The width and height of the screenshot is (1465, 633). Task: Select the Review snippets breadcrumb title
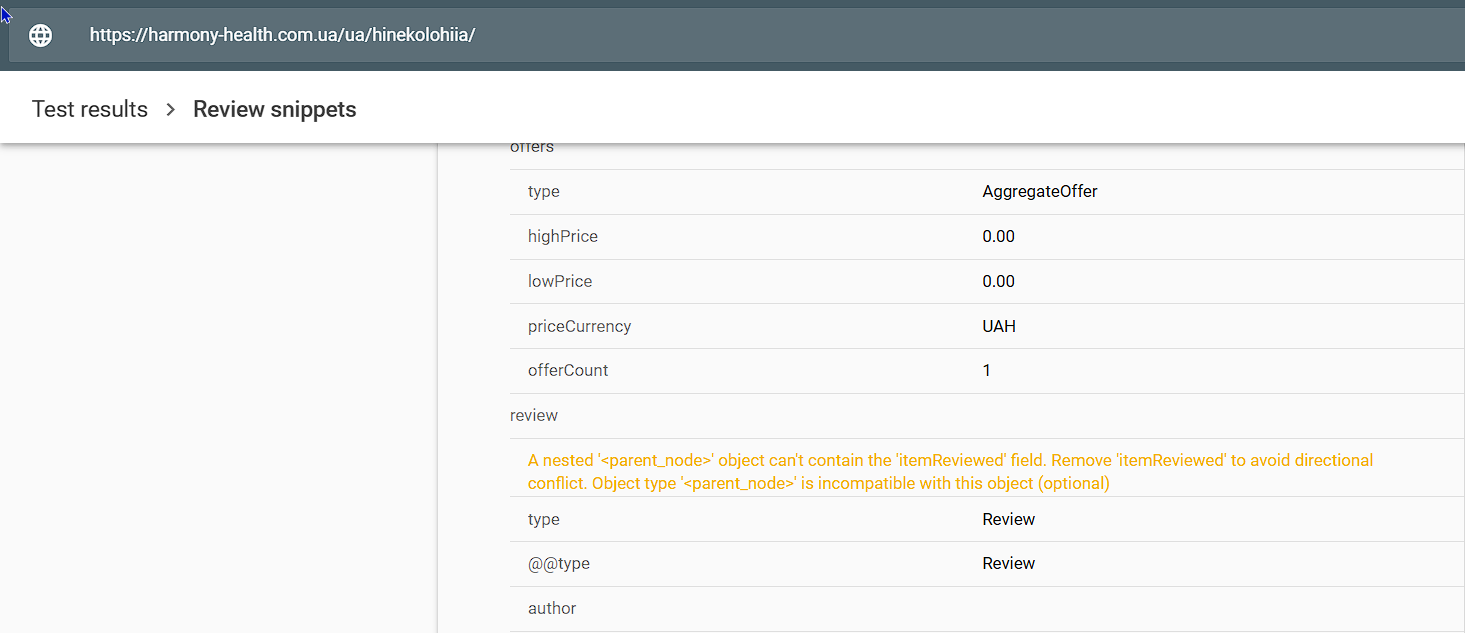pos(274,109)
